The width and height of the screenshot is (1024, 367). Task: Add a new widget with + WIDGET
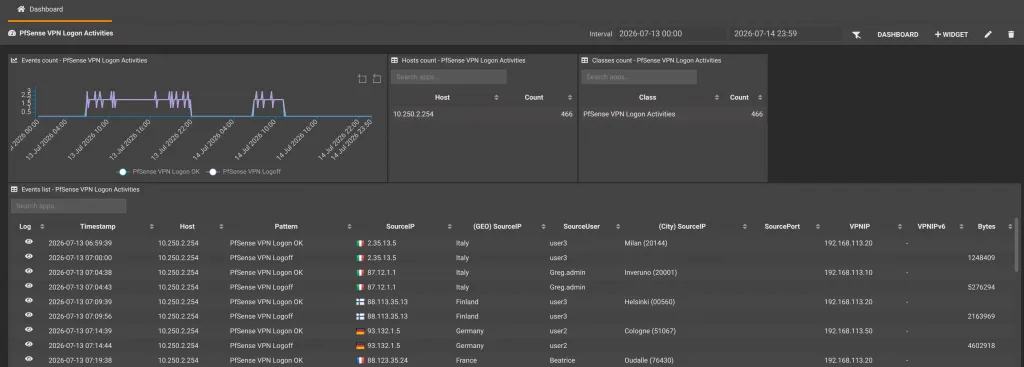tap(952, 35)
